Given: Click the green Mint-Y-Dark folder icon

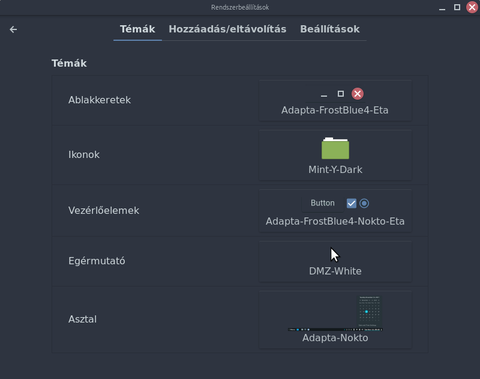Looking at the screenshot, I should [335, 148].
